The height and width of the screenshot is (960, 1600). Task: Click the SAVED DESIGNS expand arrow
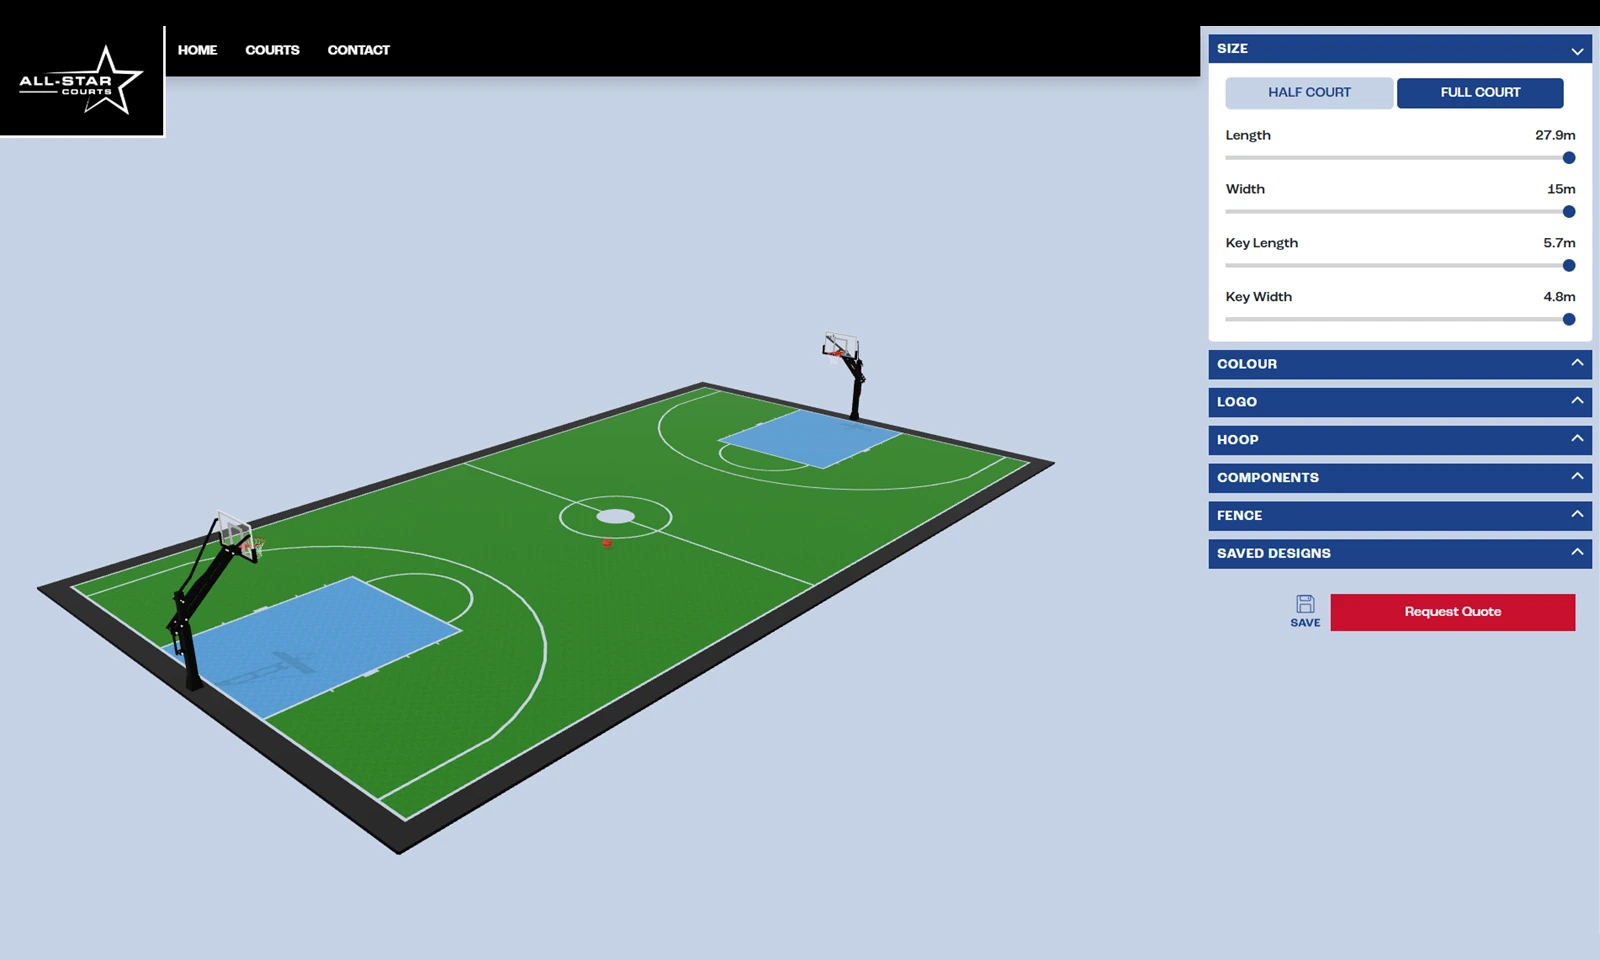click(1576, 552)
